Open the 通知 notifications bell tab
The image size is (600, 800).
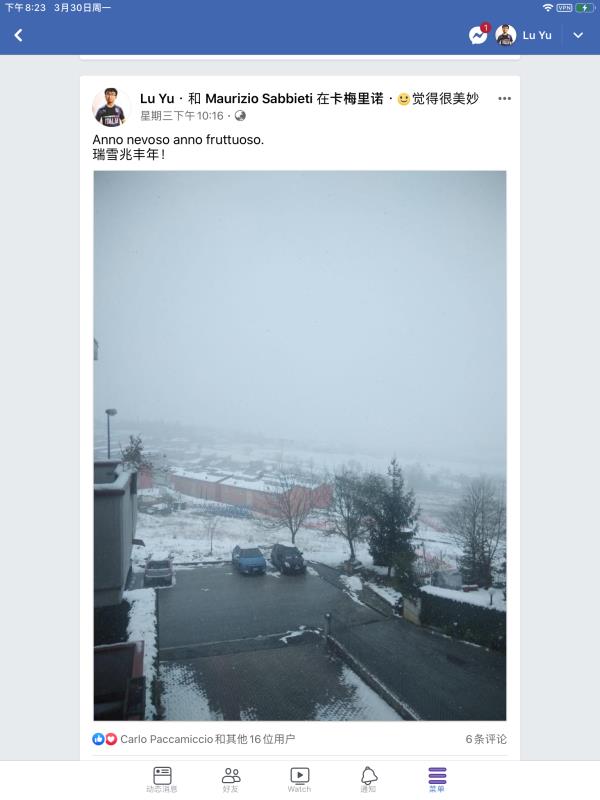pos(368,780)
